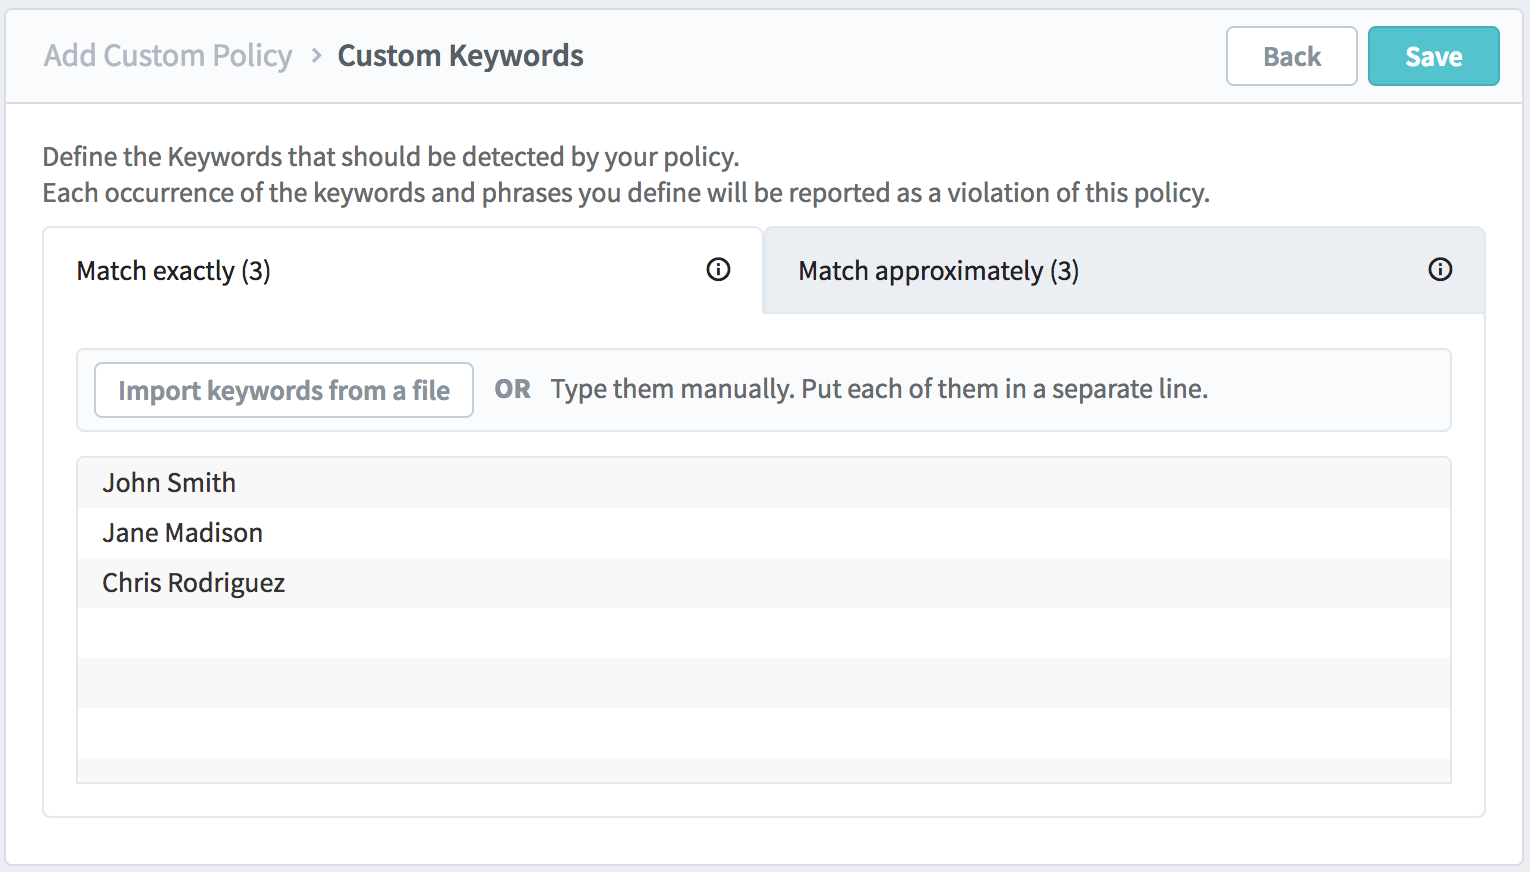Save the custom keywords
The height and width of the screenshot is (872, 1530).
coord(1433,56)
